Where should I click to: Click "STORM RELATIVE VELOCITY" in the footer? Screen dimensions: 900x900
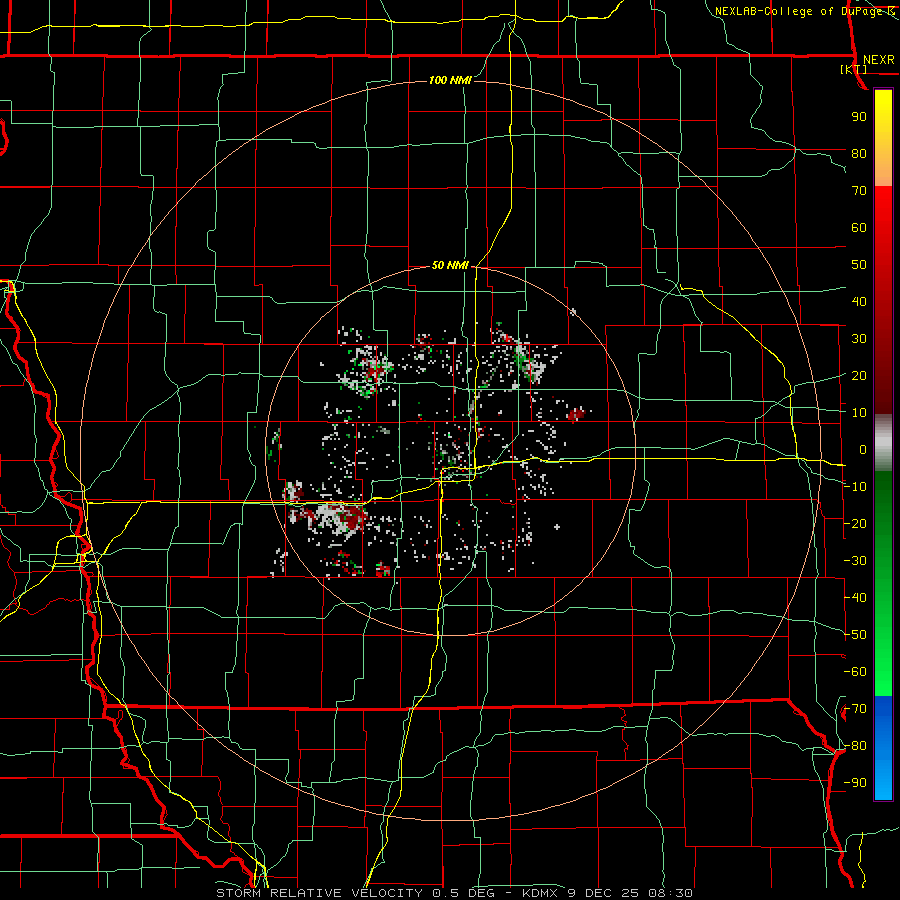(319, 893)
